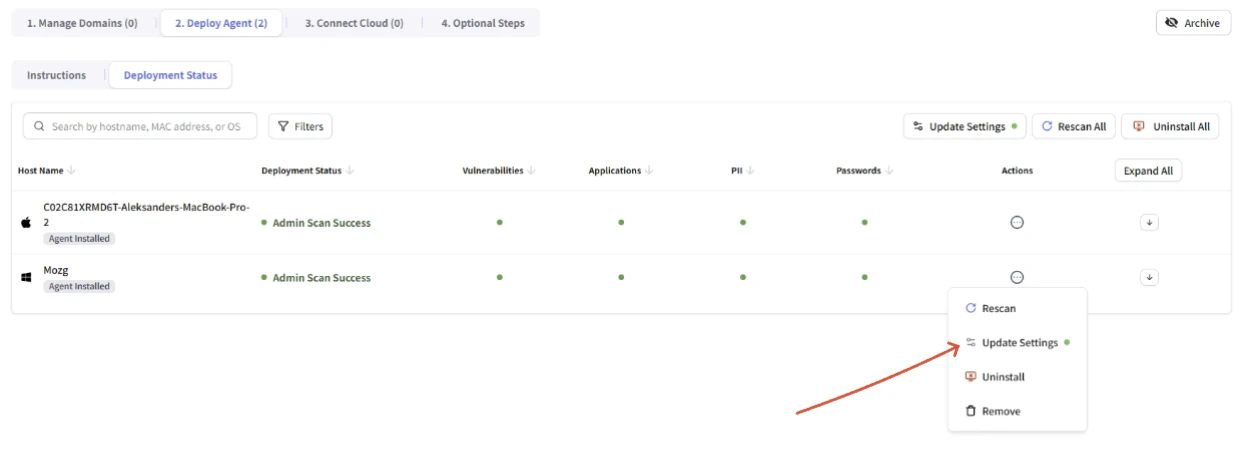Click the search hostname input field

(140, 126)
